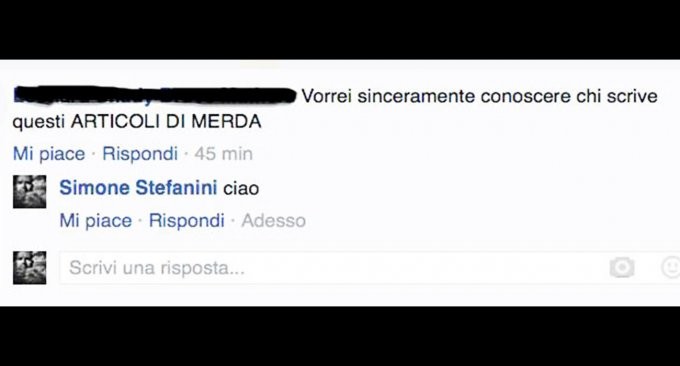This screenshot has width=680, height=366.
Task: Reply via Rispondi next to 45 min
Action: click(x=140, y=154)
